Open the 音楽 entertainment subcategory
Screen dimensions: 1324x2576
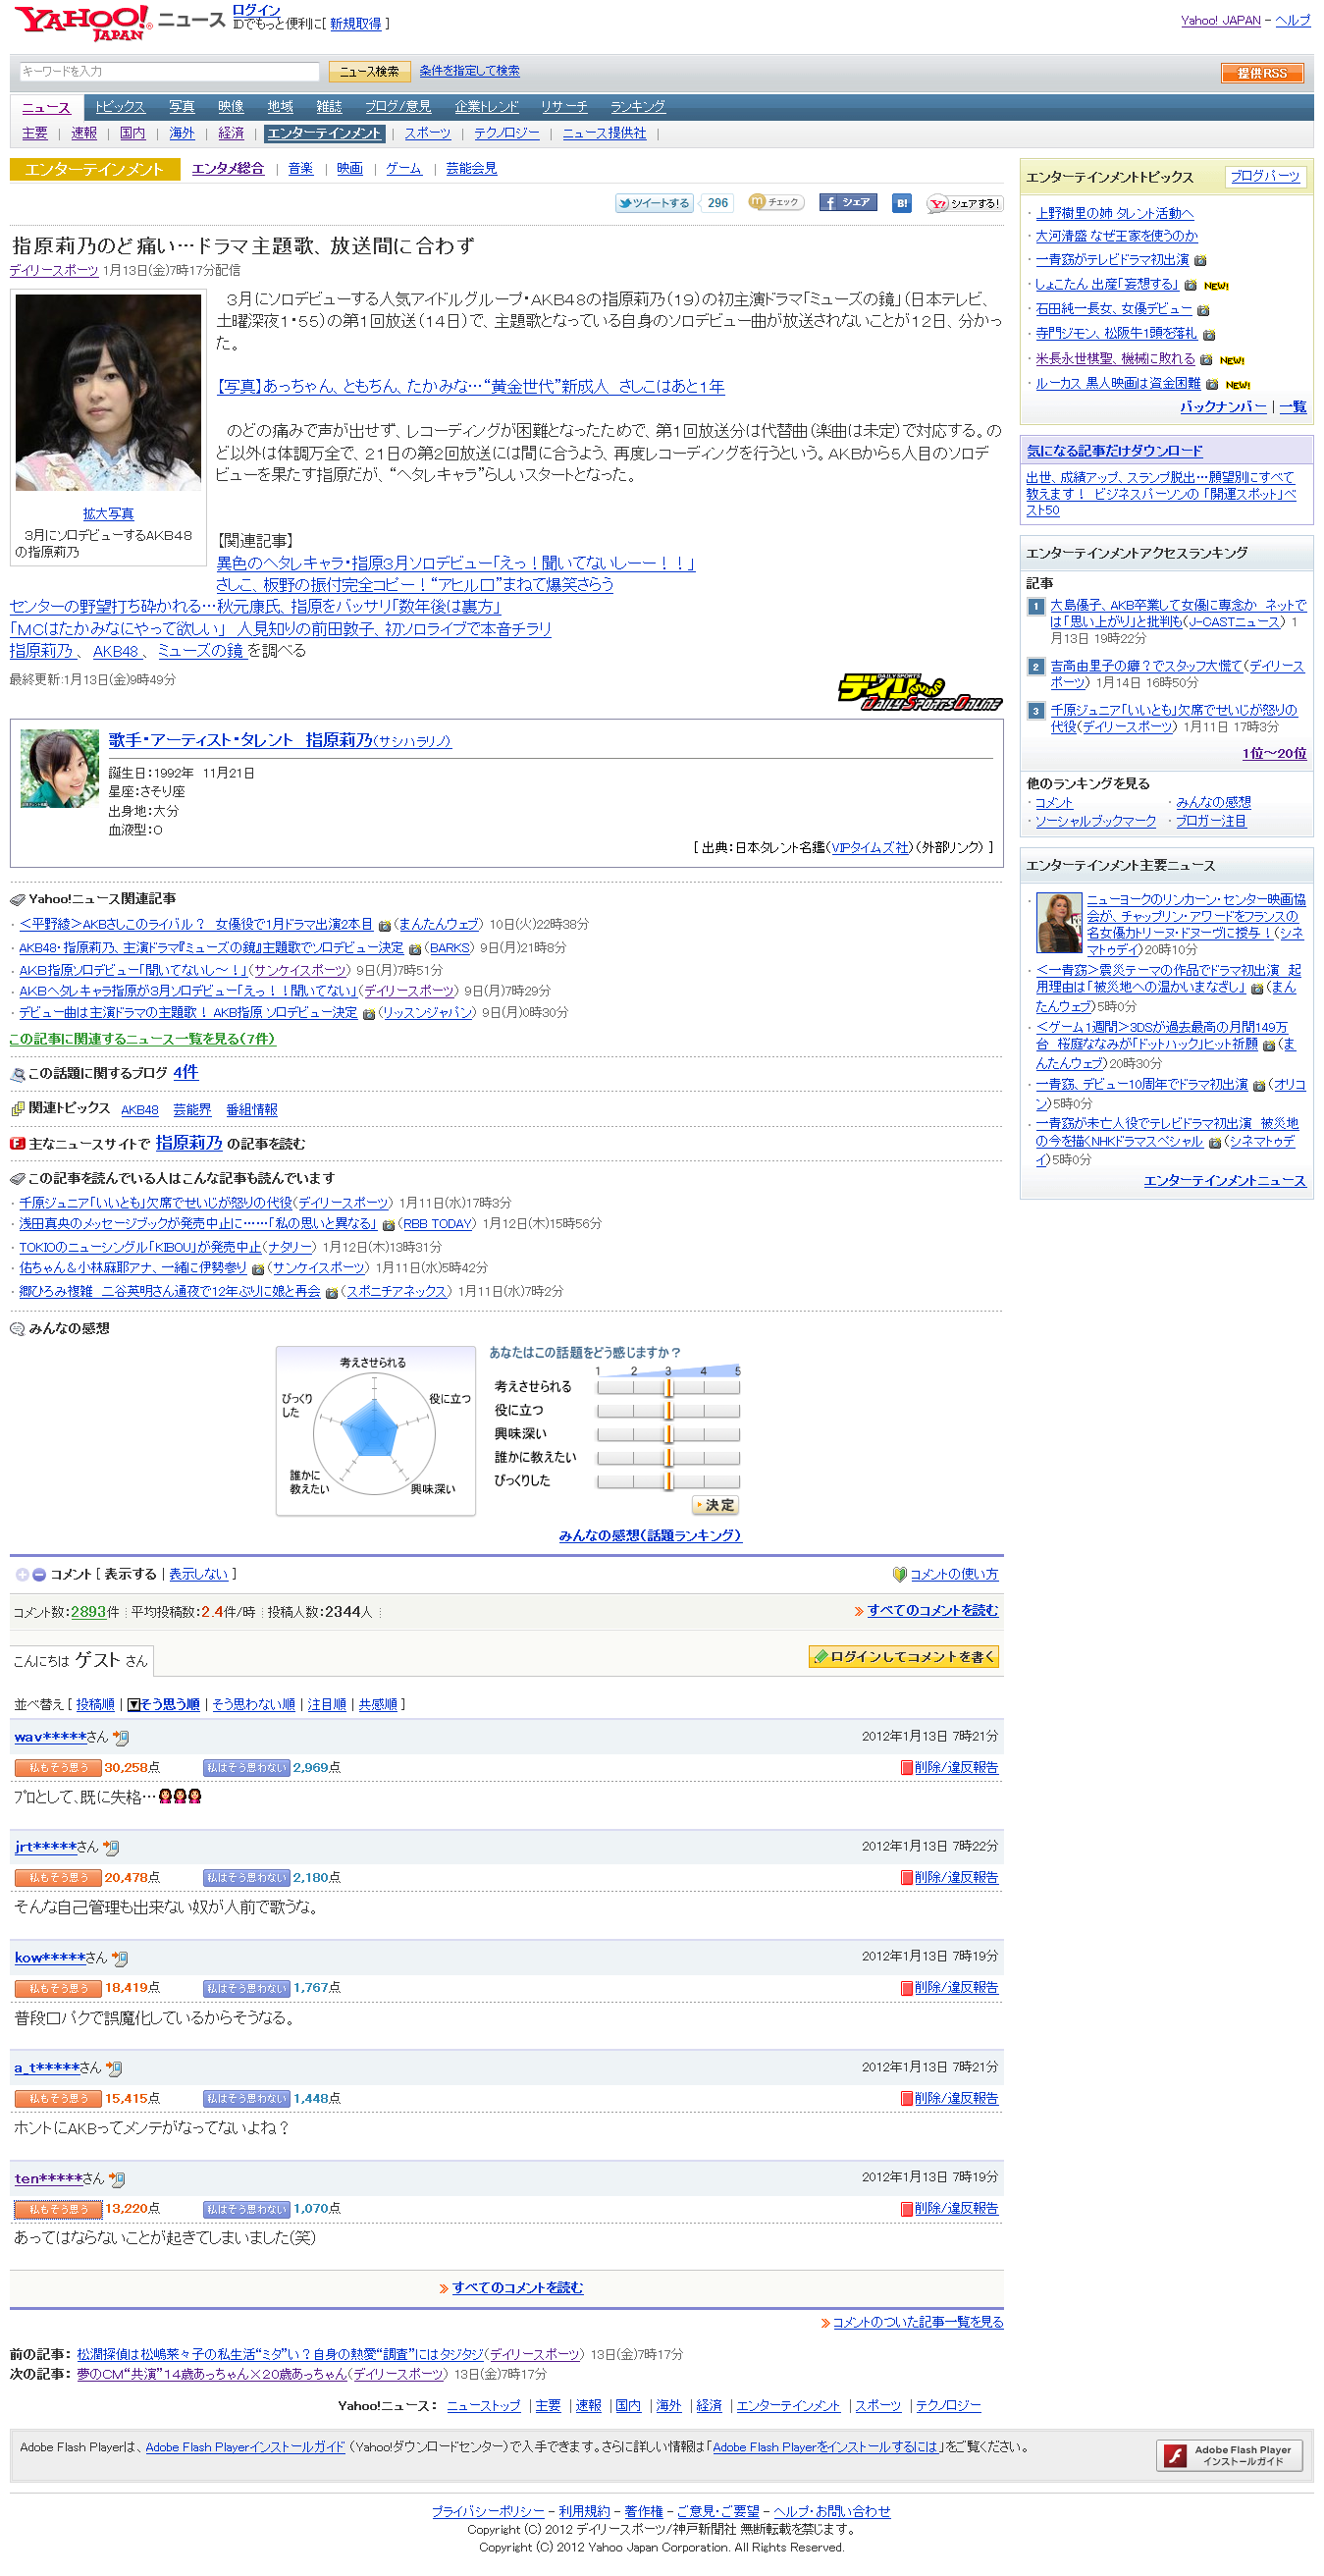point(300,169)
